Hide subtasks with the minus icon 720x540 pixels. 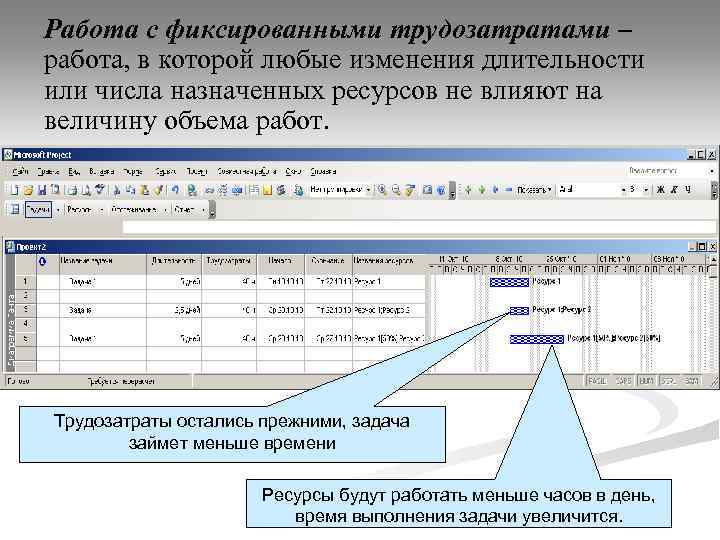[508, 189]
